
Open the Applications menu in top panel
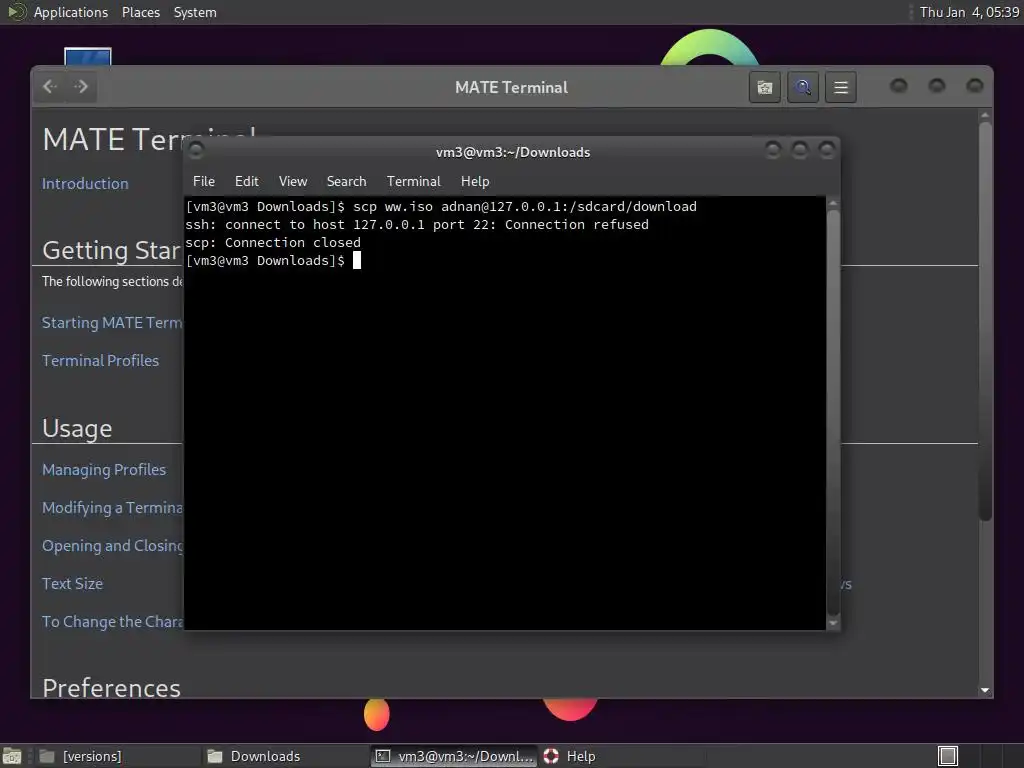point(71,12)
